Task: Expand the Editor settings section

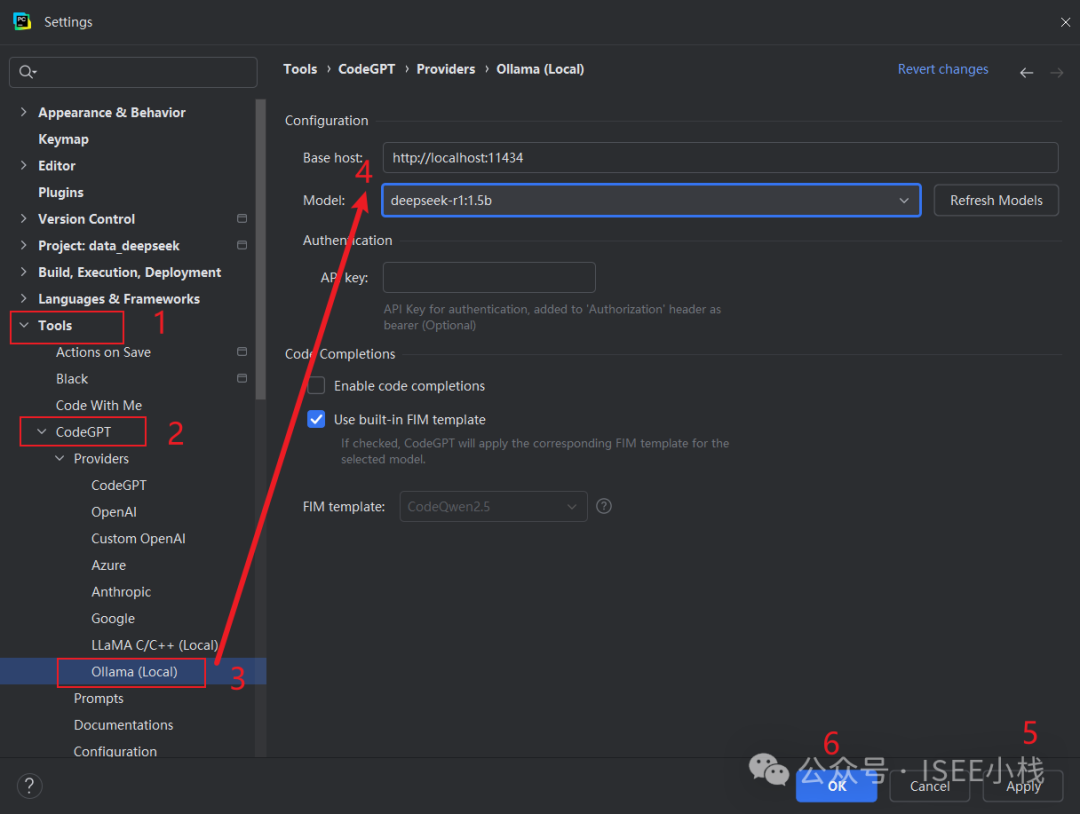Action: pyautogui.click(x=23, y=165)
